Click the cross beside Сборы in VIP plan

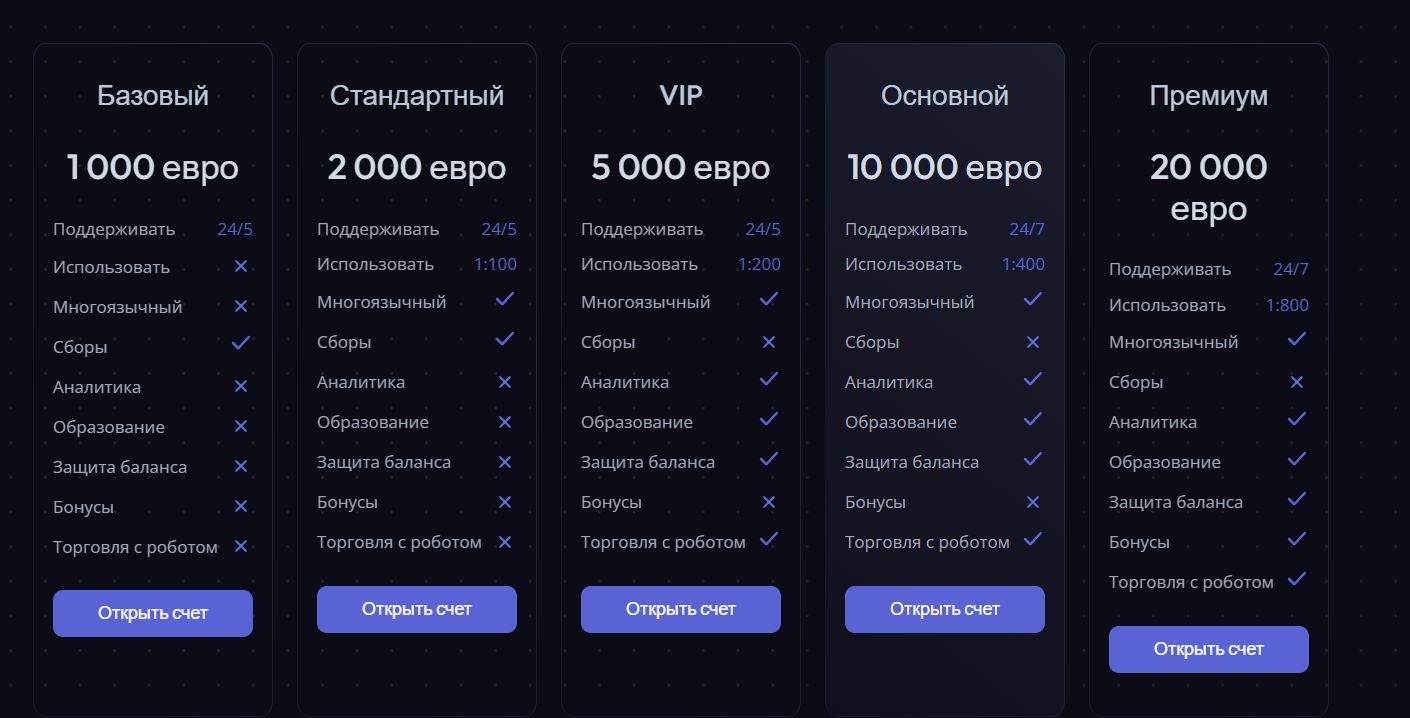769,342
